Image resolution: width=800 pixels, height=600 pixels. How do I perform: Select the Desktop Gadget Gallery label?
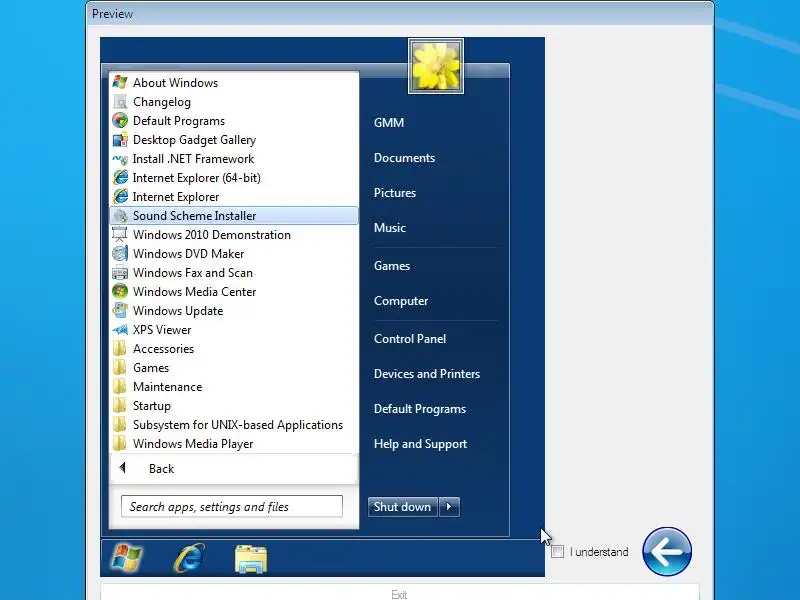(194, 140)
